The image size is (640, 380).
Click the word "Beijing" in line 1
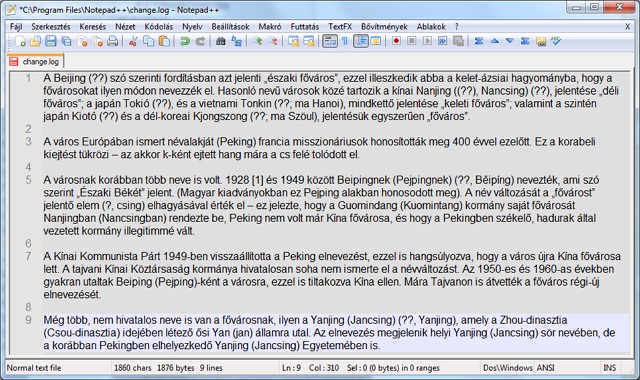point(69,78)
